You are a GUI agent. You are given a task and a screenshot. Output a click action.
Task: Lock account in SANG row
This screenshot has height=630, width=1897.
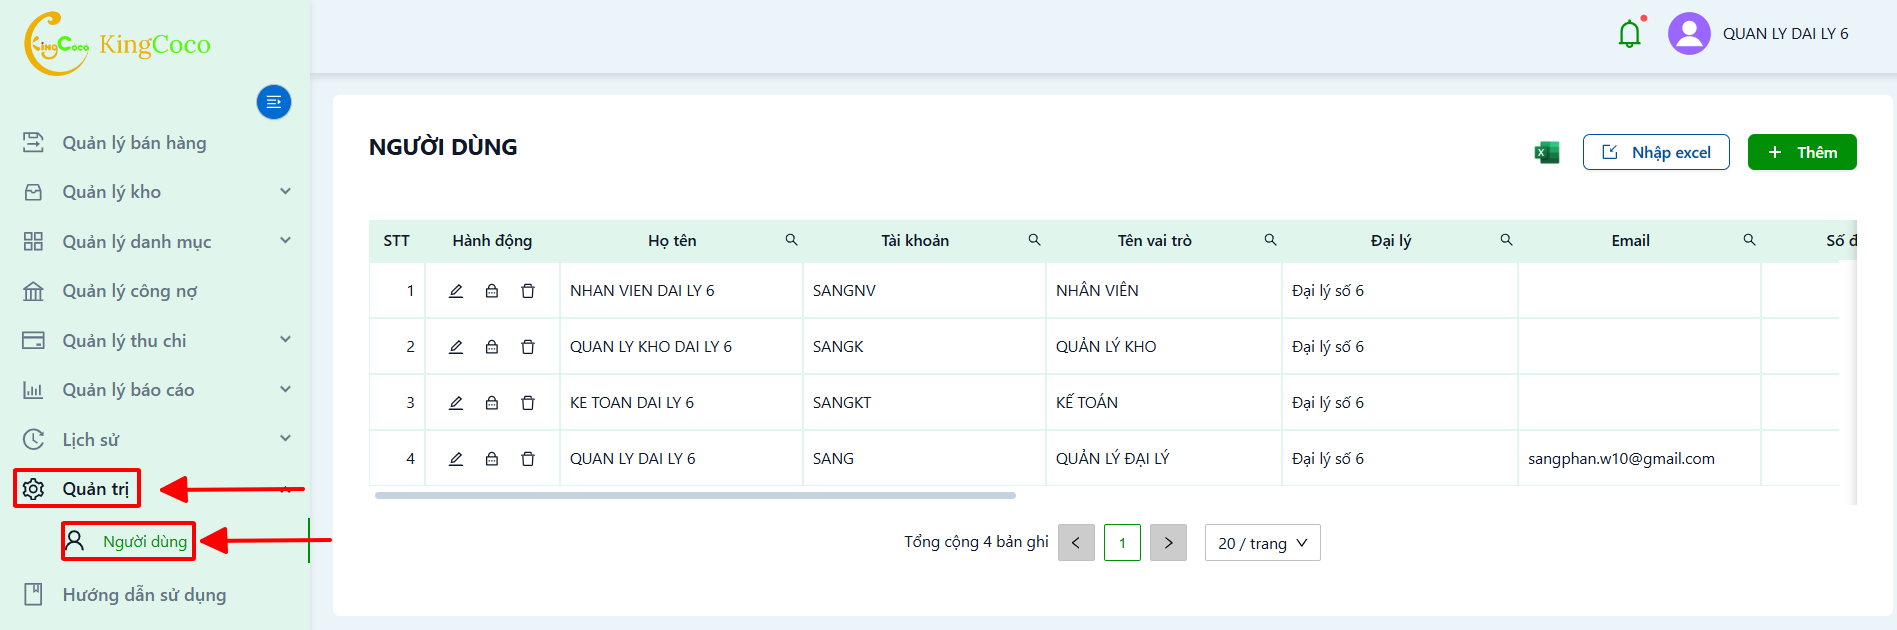(492, 459)
